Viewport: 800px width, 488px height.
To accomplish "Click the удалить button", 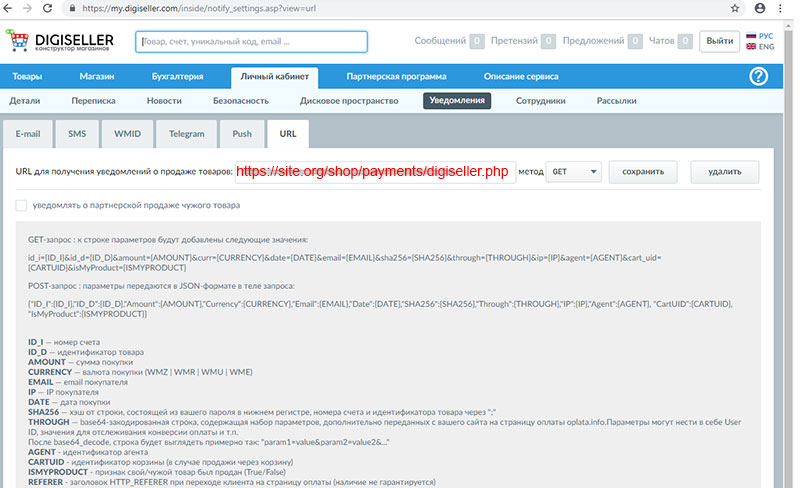I will click(x=723, y=172).
